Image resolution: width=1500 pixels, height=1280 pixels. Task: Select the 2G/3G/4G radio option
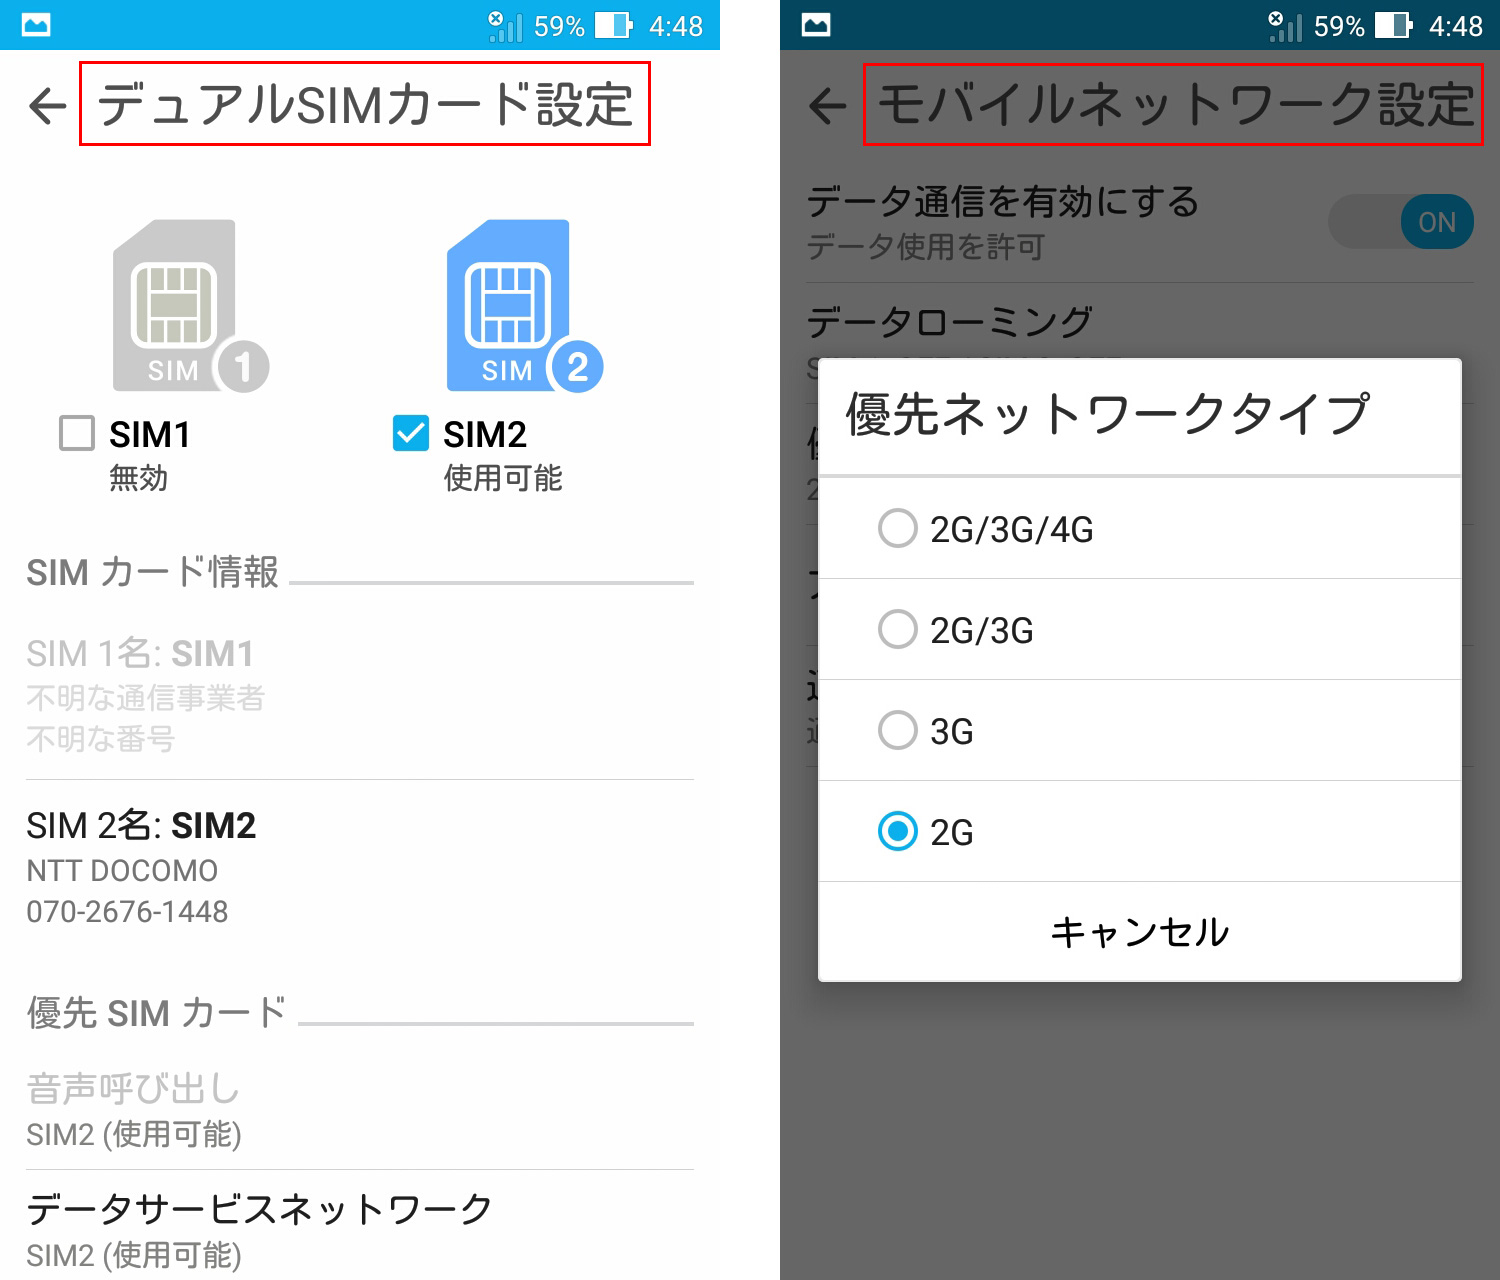[1140, 528]
